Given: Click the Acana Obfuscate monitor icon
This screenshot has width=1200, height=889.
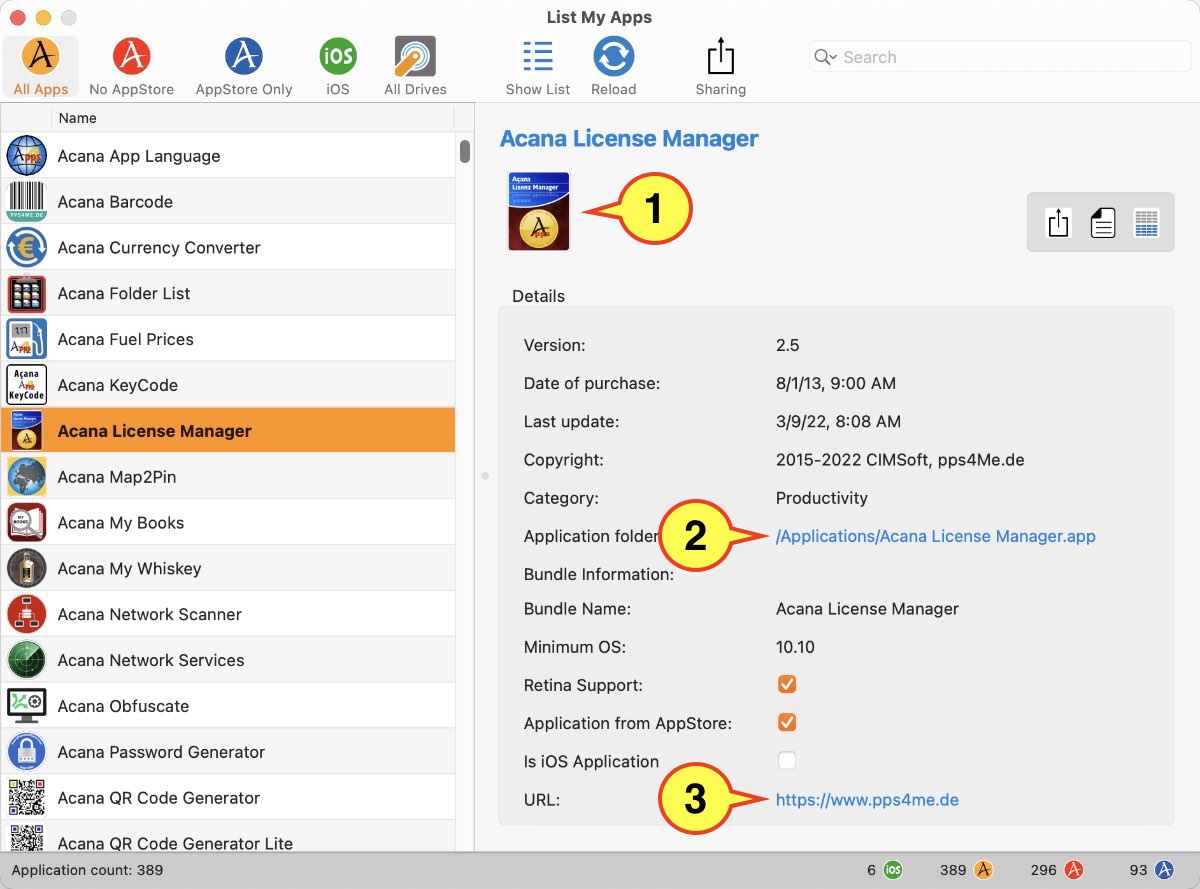Looking at the screenshot, I should 27,707.
